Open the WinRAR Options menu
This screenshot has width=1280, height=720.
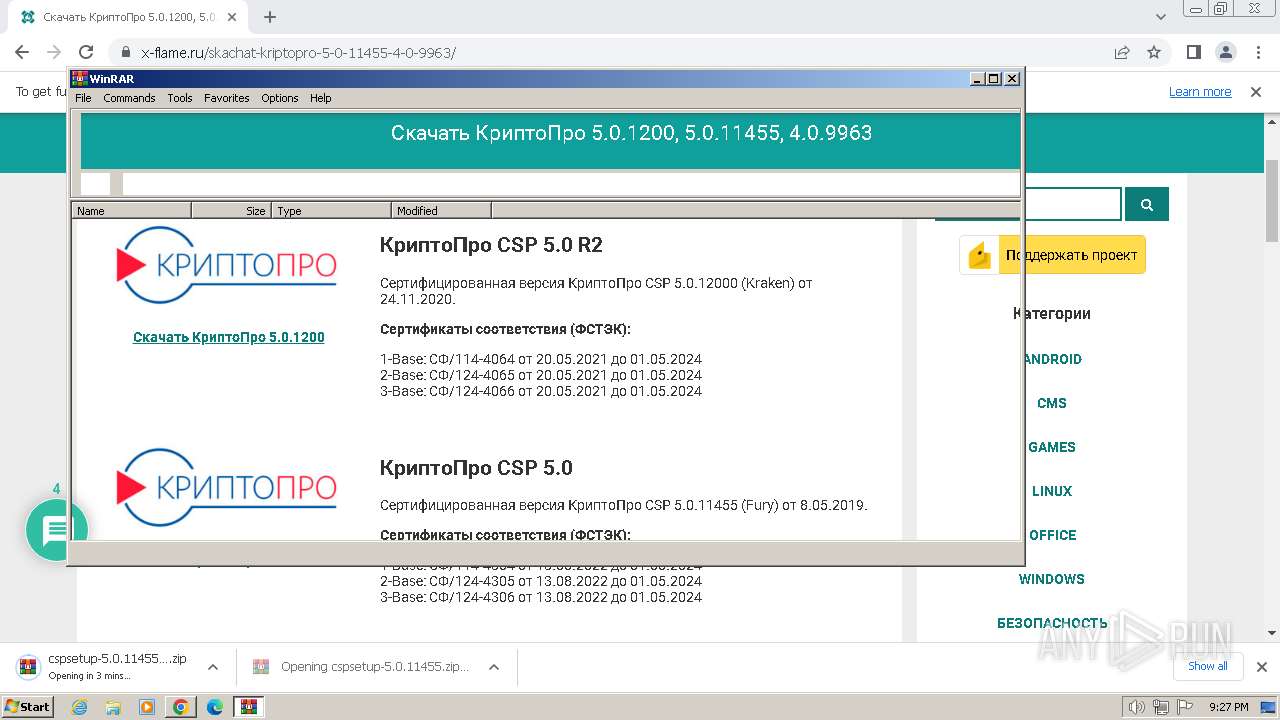point(280,98)
